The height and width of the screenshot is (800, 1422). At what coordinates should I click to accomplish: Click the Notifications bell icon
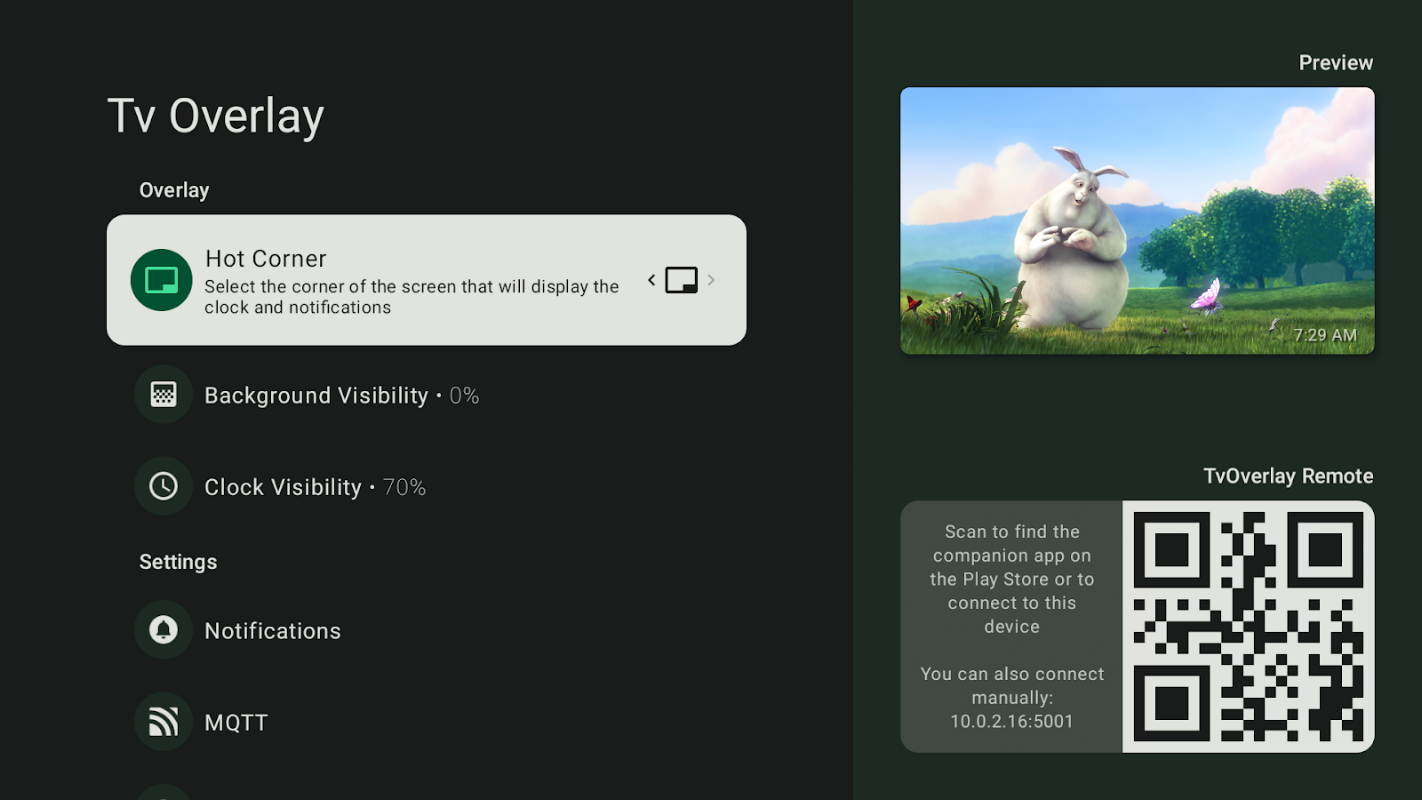(x=163, y=630)
